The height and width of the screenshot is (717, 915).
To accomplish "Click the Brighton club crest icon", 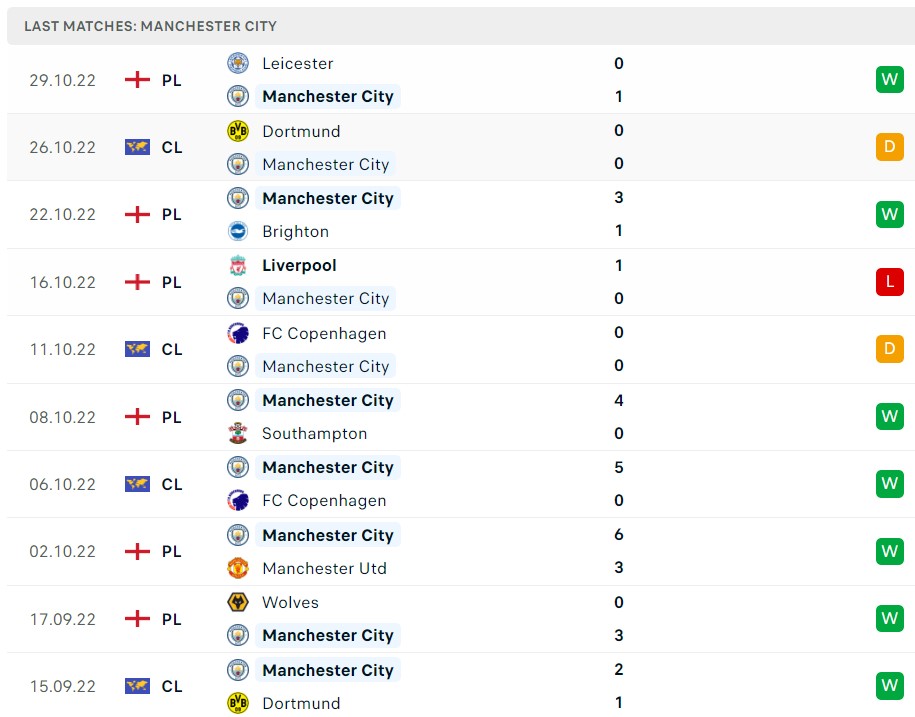I will (x=238, y=231).
